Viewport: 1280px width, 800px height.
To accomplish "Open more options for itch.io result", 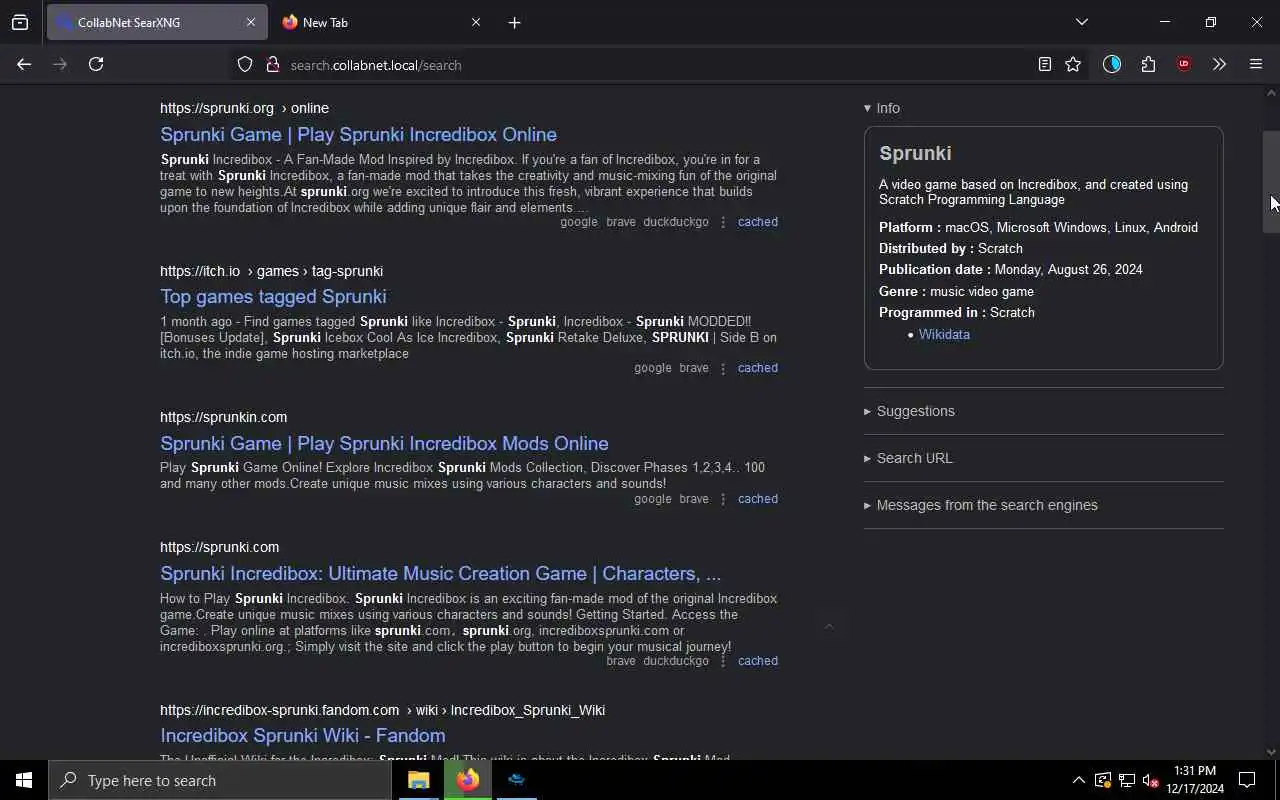I will click(723, 368).
